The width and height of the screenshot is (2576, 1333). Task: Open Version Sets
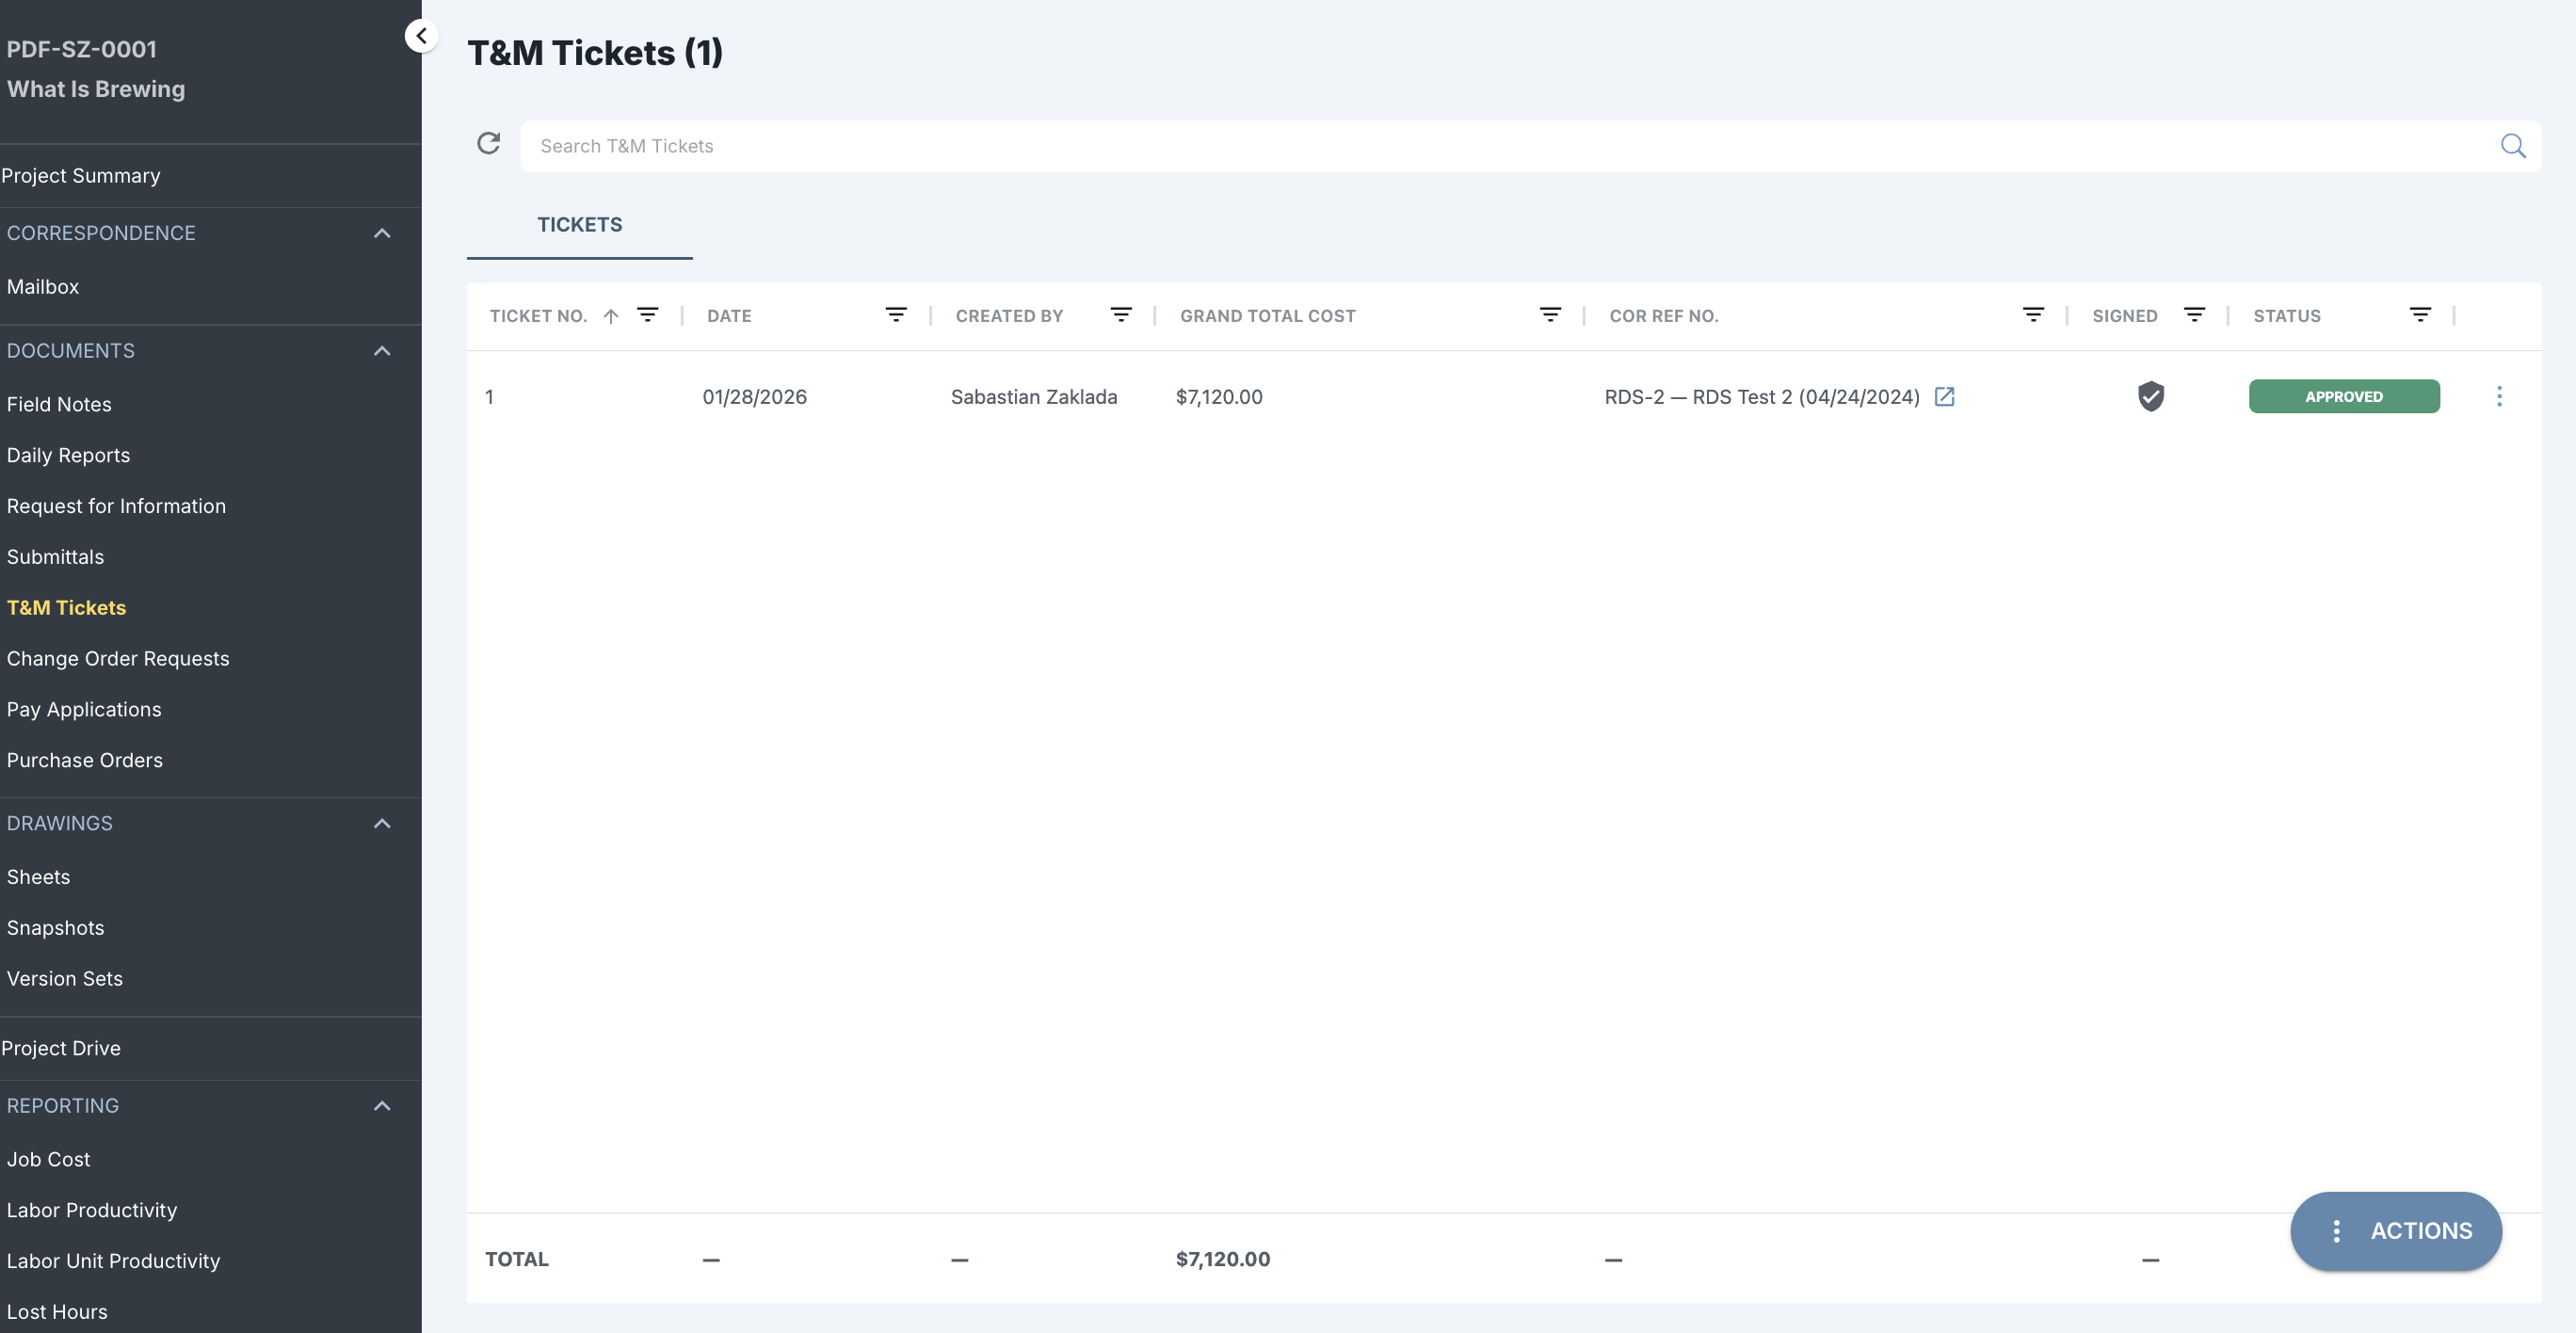click(65, 979)
